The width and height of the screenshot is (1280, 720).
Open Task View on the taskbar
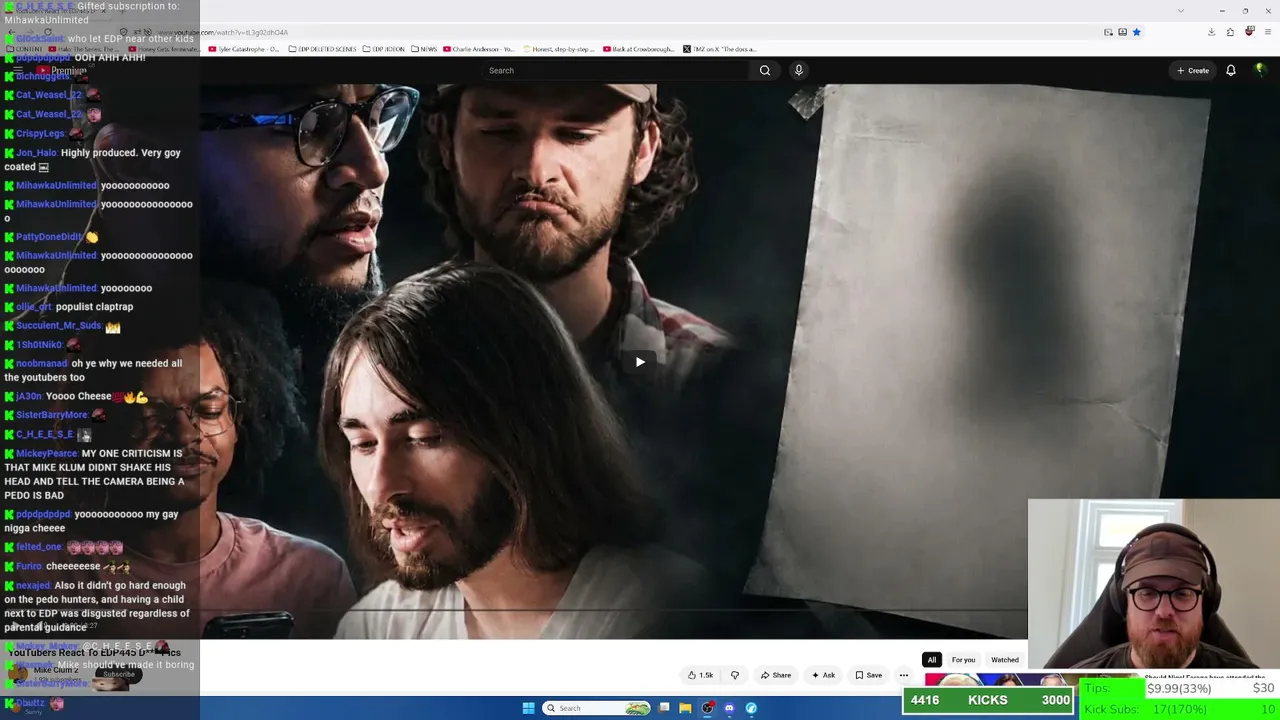(x=664, y=708)
